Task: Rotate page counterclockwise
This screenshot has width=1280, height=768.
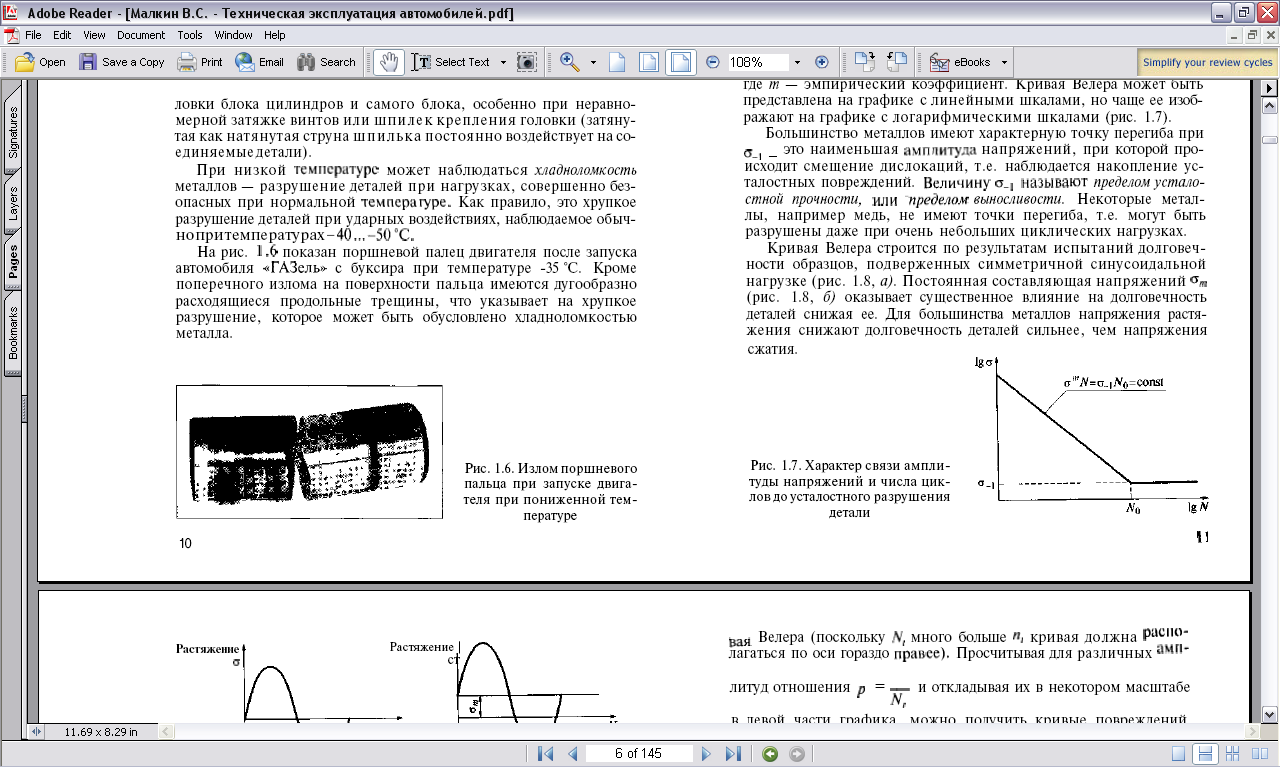Action: (x=897, y=62)
